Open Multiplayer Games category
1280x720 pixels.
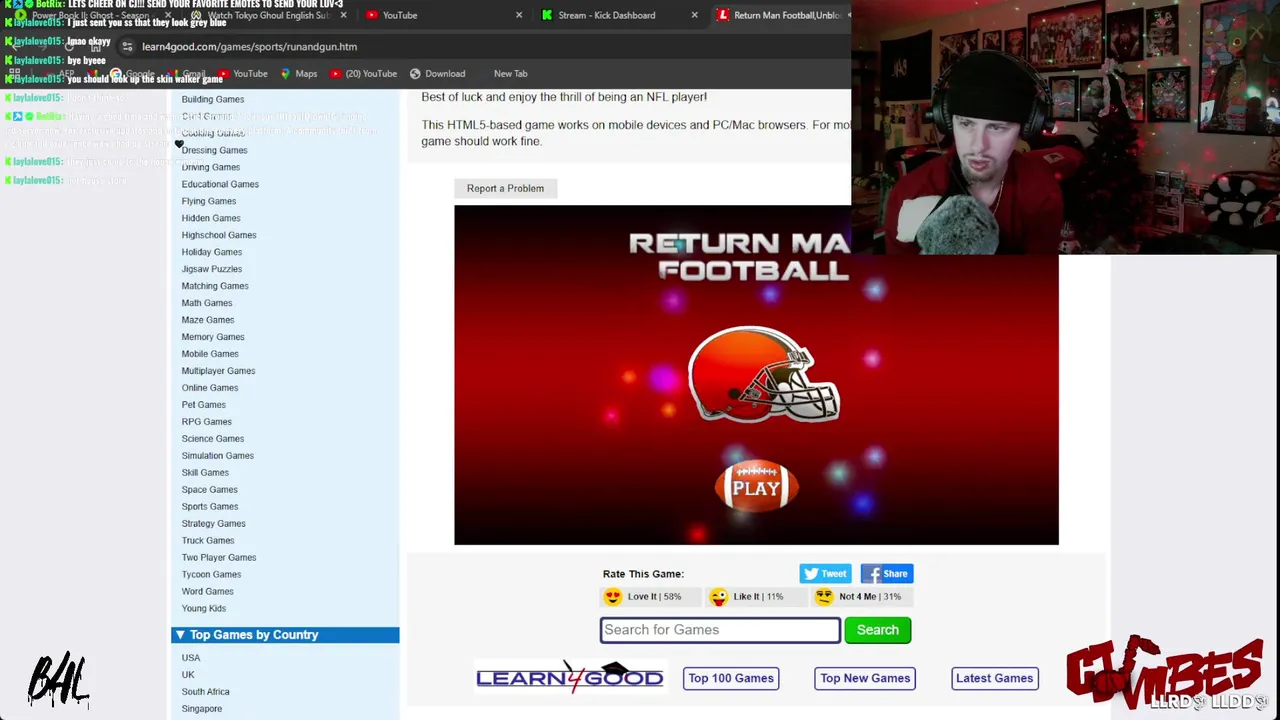[218, 371]
